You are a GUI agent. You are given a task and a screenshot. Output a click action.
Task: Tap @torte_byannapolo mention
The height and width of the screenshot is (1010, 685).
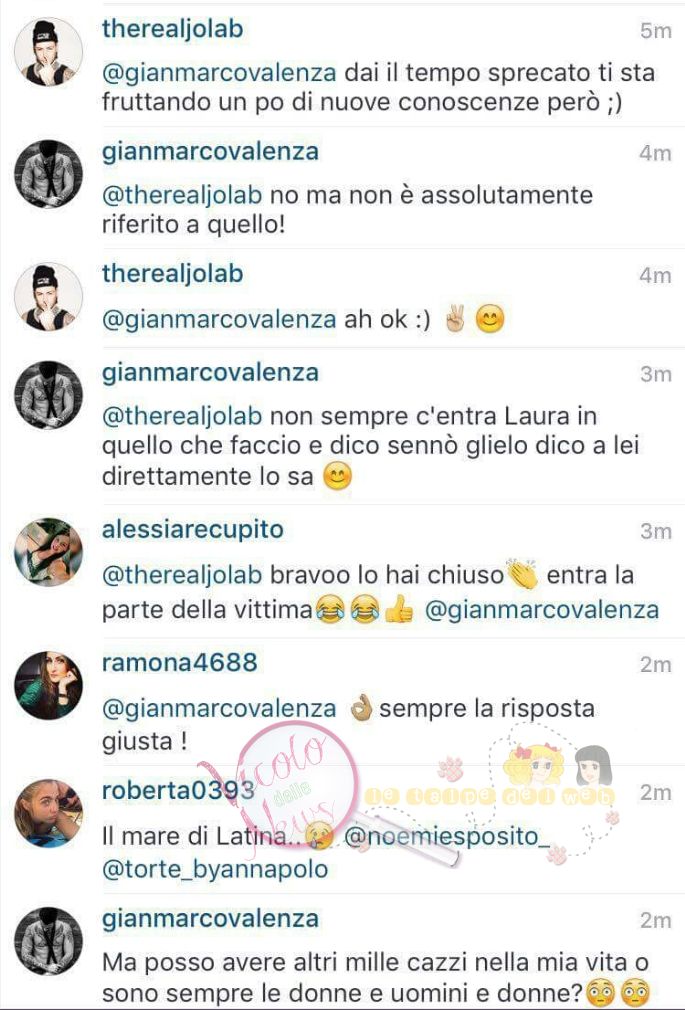tap(215, 869)
